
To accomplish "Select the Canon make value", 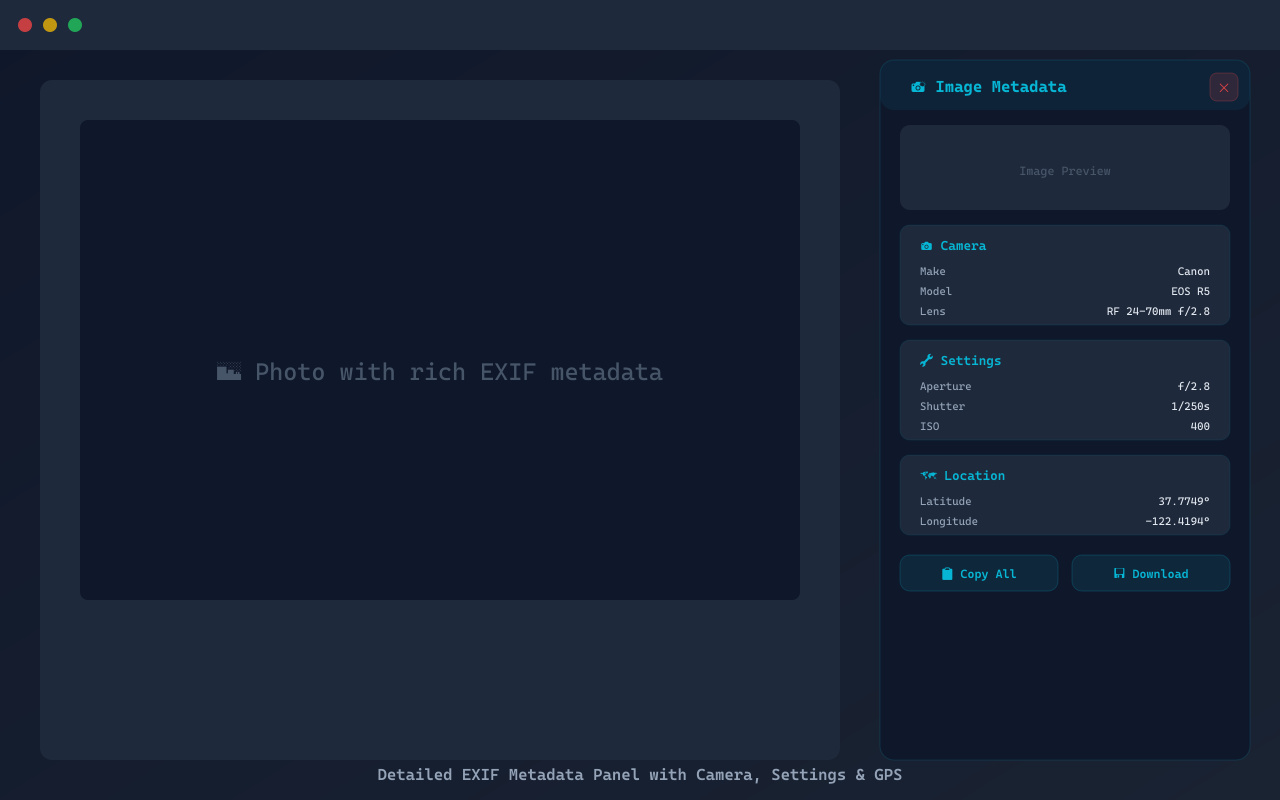I will [1194, 271].
